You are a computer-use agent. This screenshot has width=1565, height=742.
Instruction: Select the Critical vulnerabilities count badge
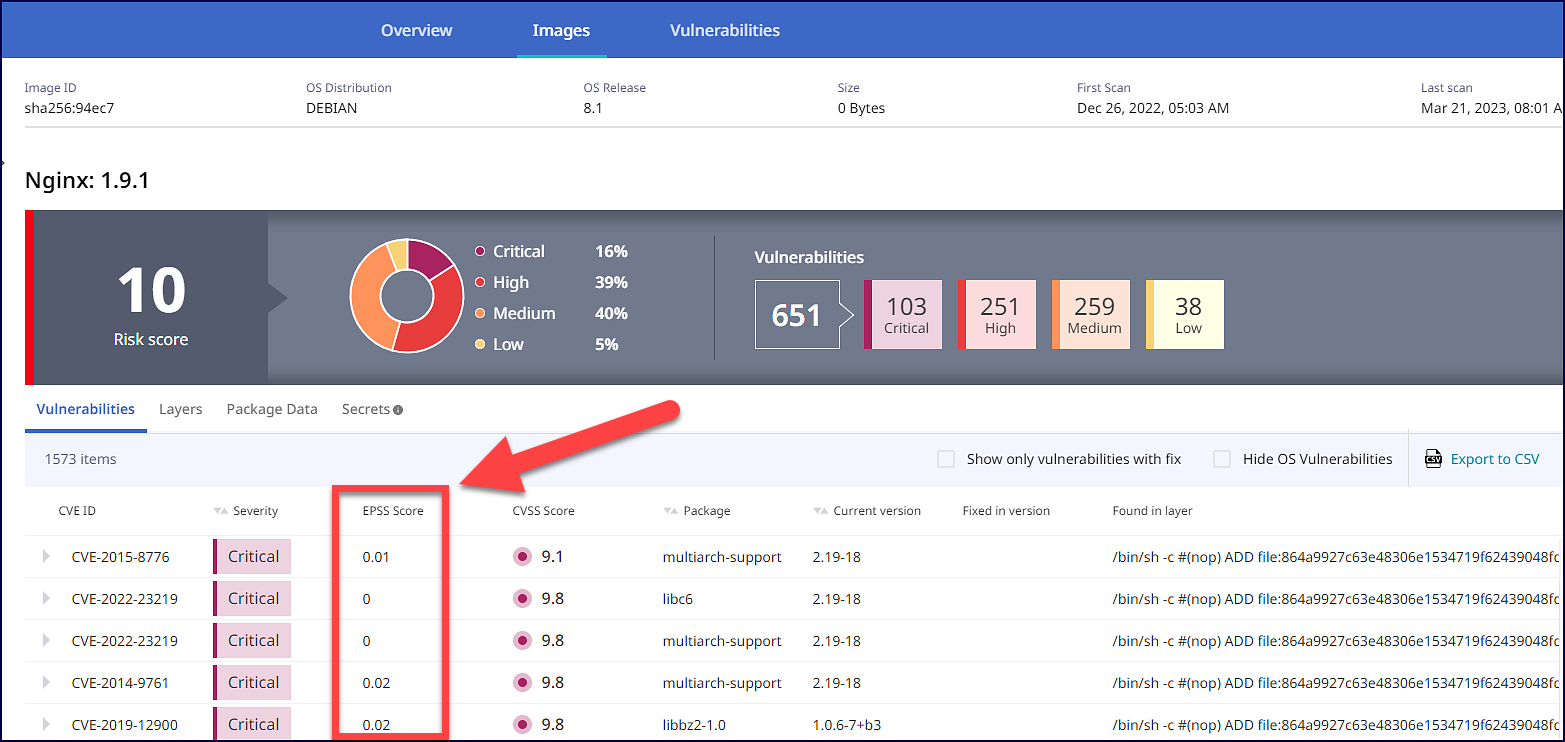point(905,314)
